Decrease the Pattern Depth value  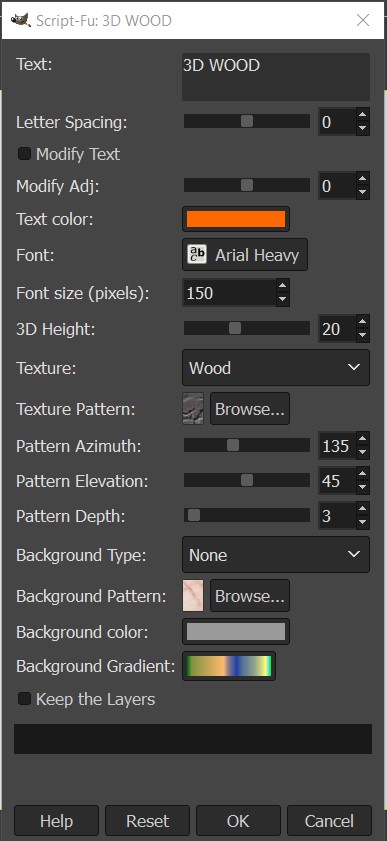[363, 522]
